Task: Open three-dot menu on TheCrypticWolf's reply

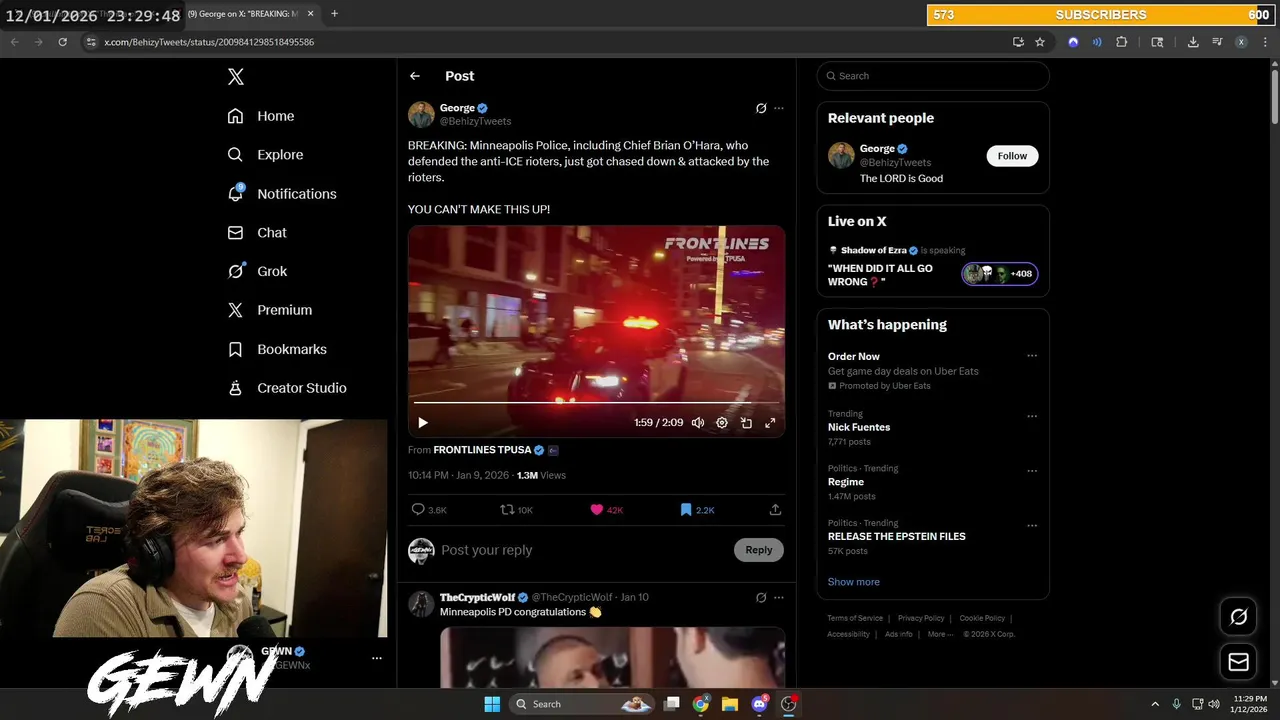Action: click(x=779, y=597)
